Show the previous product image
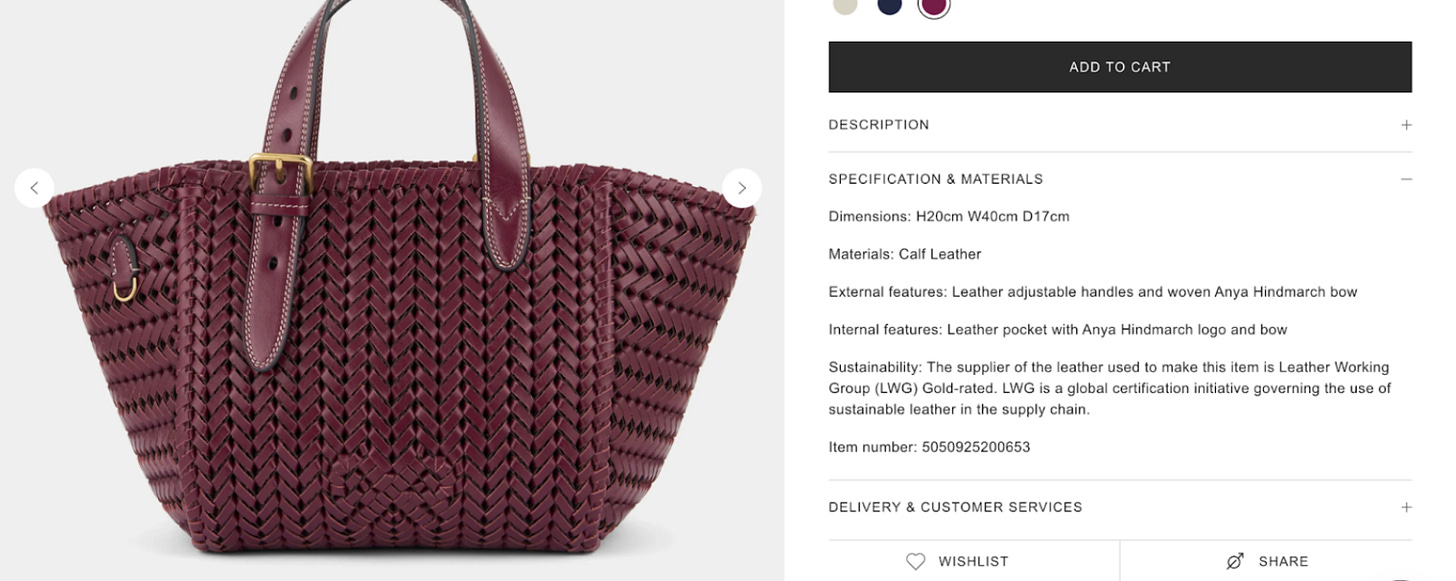 pos(34,188)
